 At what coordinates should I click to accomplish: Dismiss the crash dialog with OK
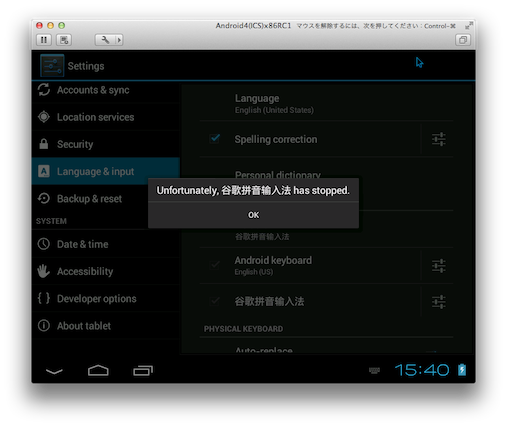[x=253, y=215]
